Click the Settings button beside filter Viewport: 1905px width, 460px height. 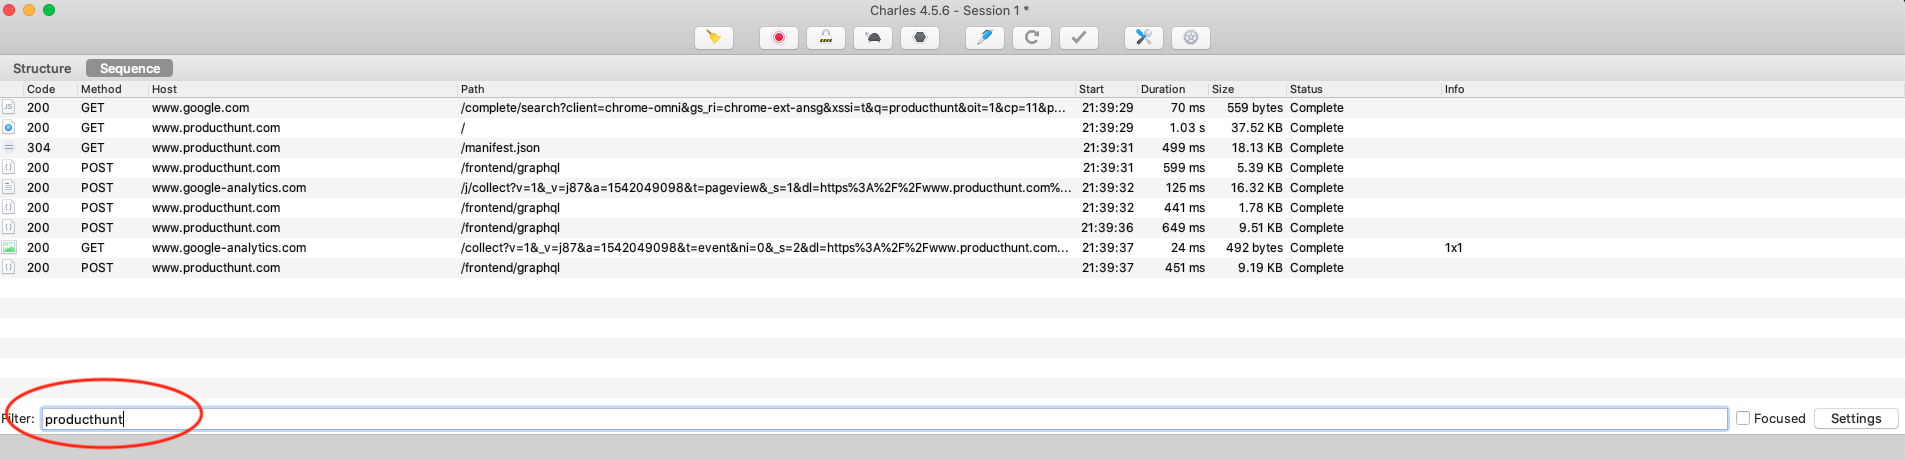1855,418
